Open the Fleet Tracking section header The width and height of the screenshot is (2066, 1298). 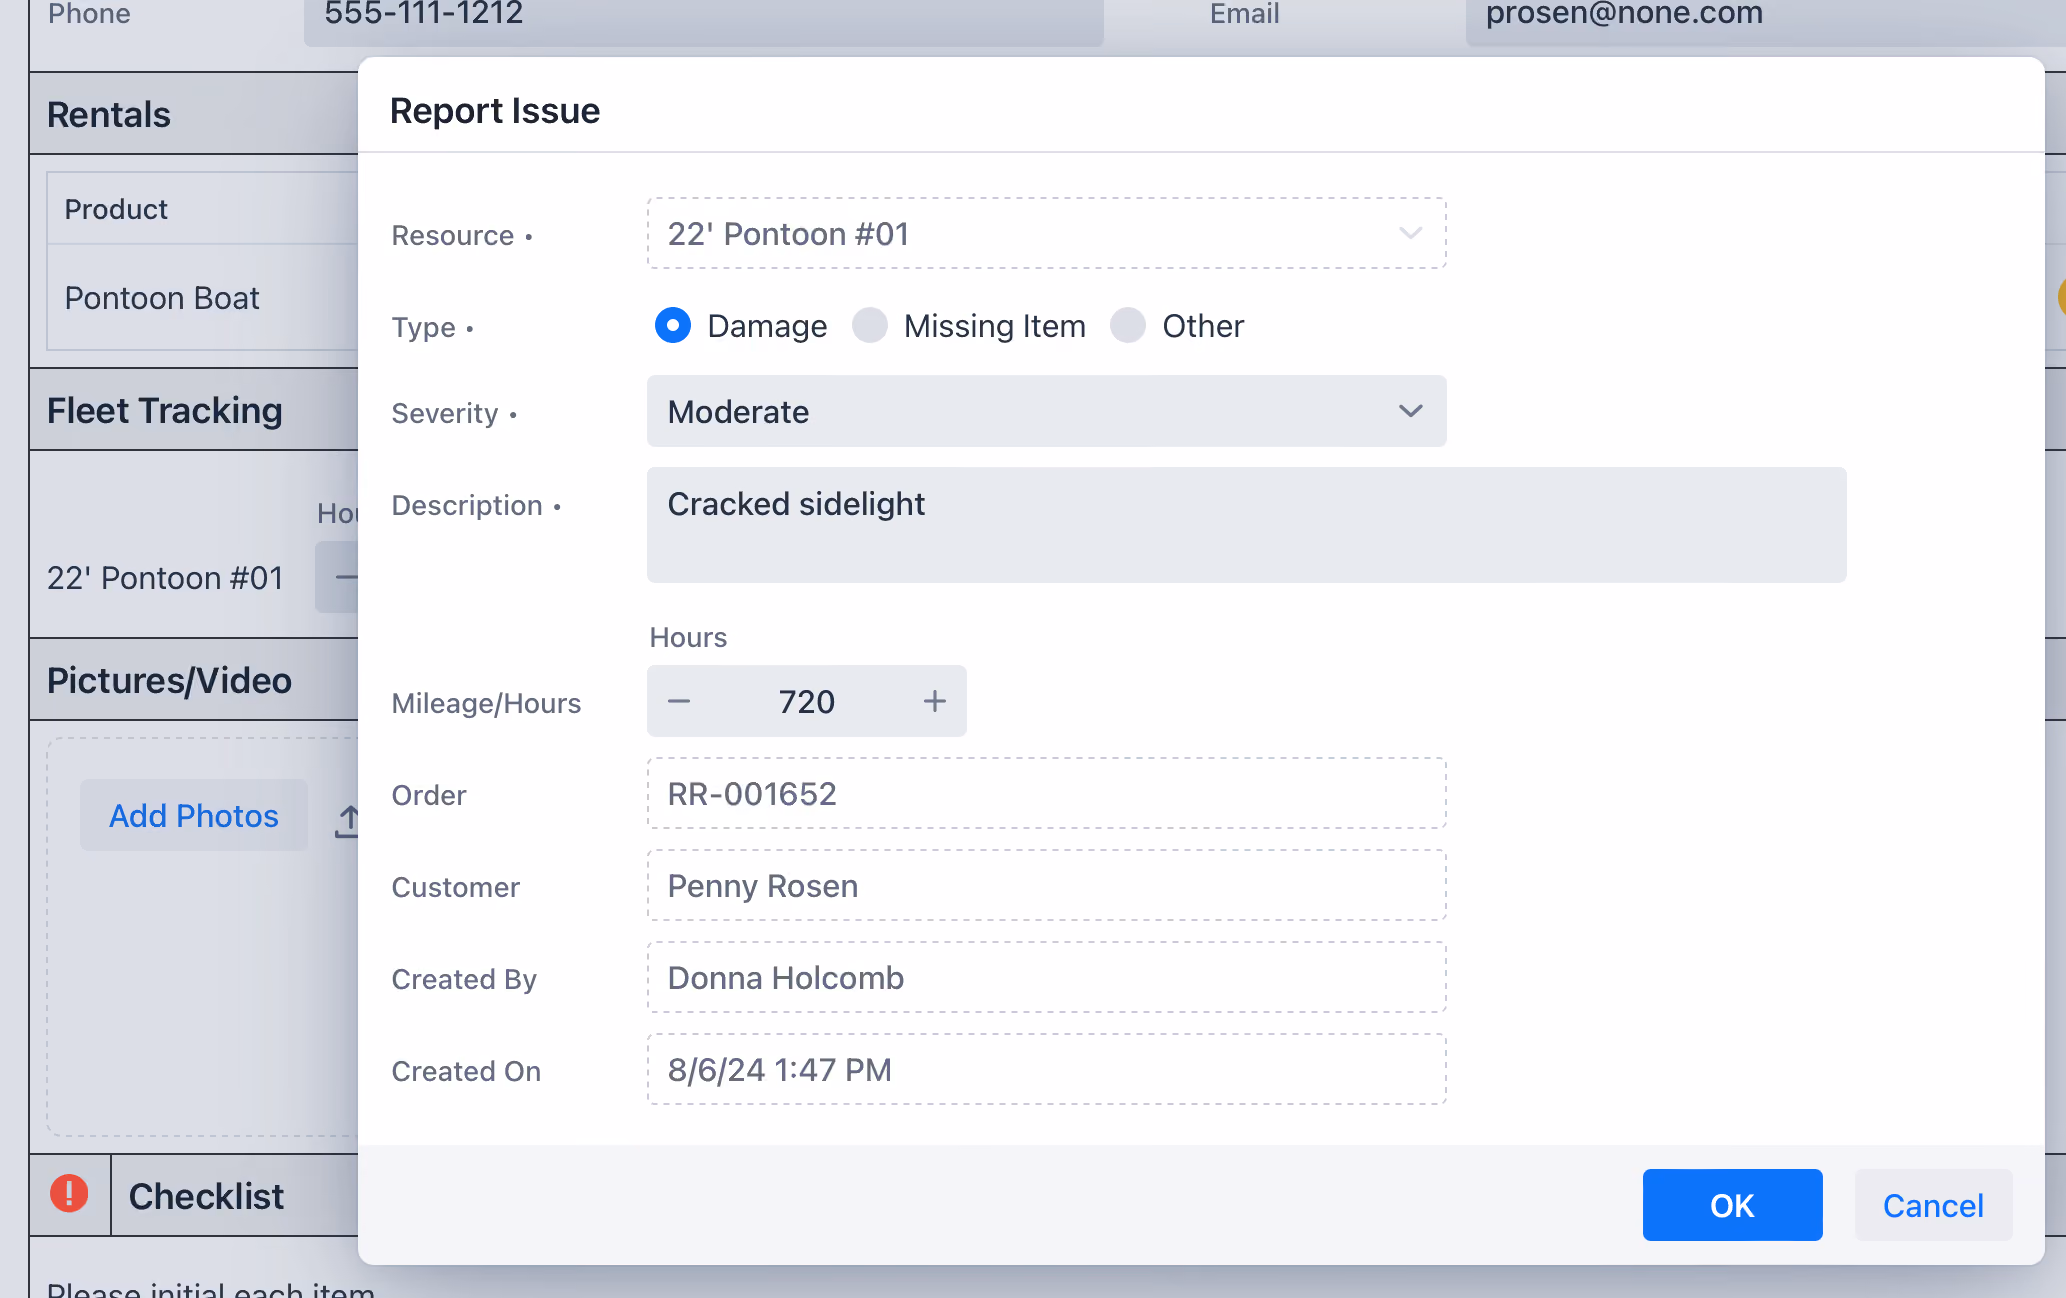tap(194, 410)
